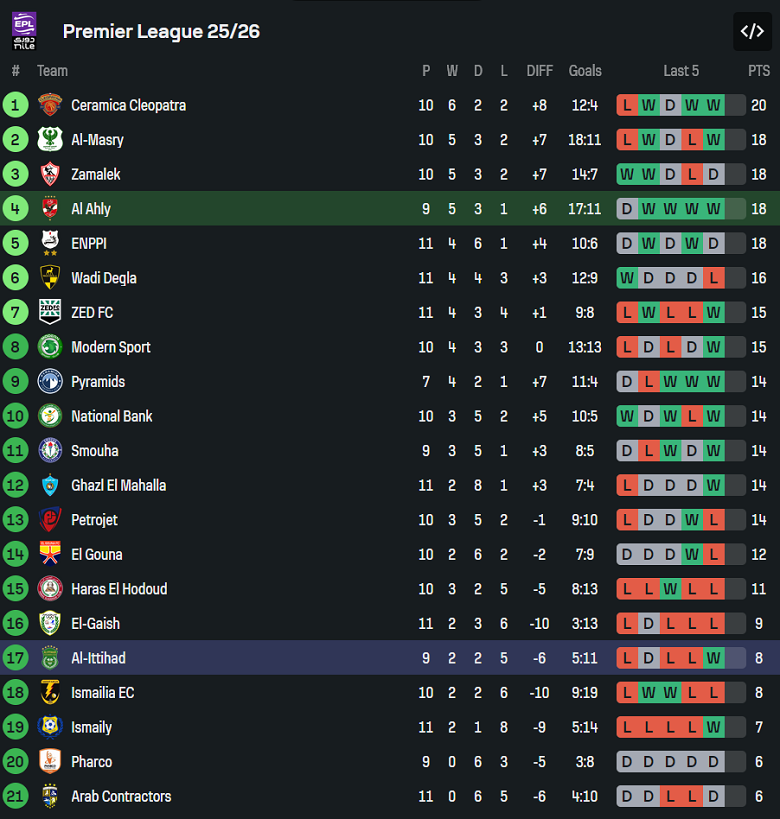This screenshot has height=819, width=780.
Task: Click position badge number 17
Action: [x=15, y=658]
